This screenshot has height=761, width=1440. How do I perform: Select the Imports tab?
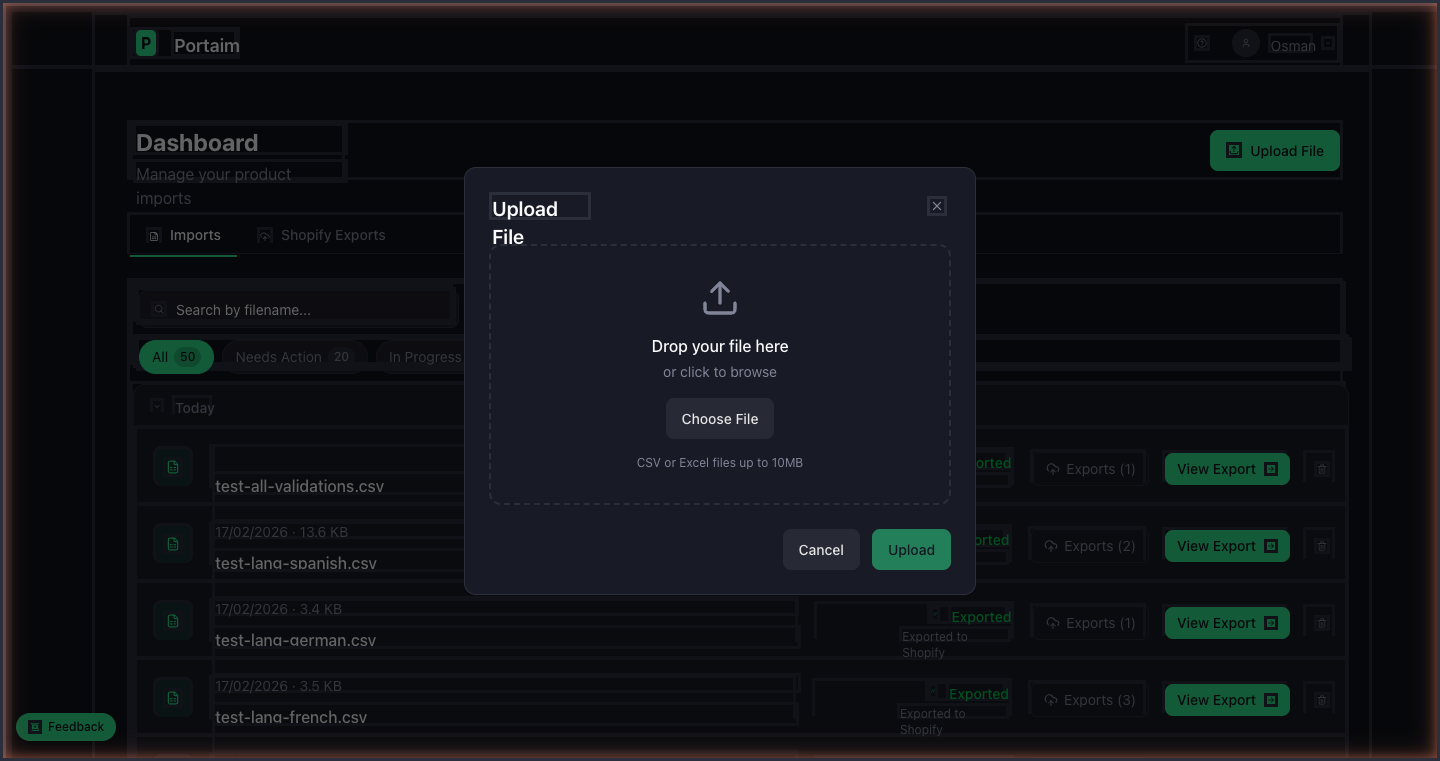click(x=184, y=234)
